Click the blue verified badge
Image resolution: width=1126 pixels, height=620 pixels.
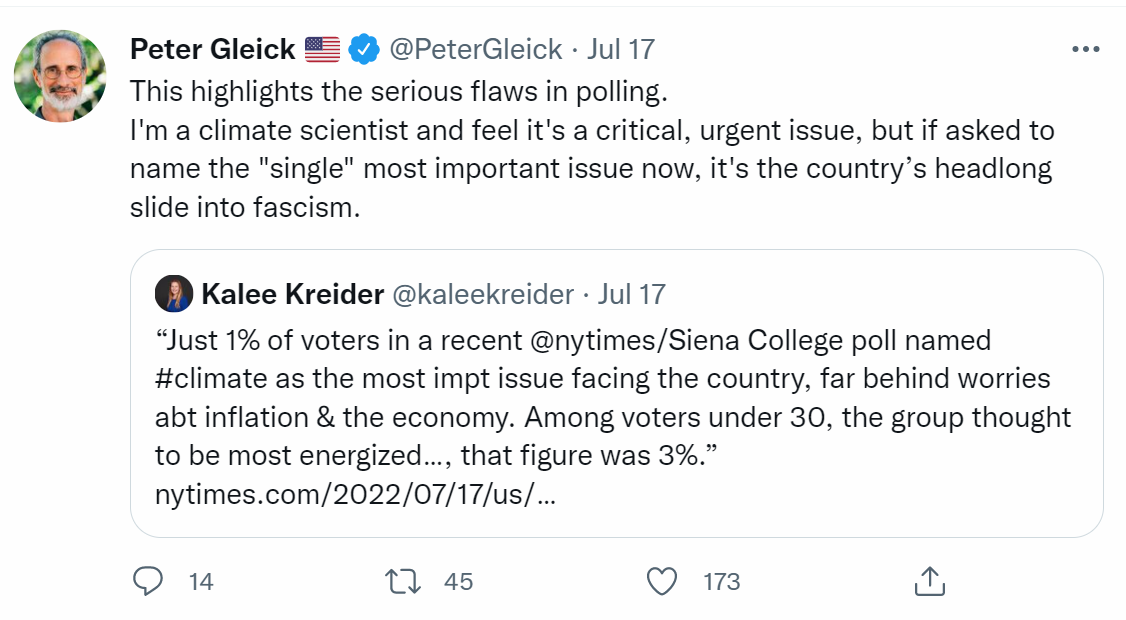pyautogui.click(x=364, y=50)
